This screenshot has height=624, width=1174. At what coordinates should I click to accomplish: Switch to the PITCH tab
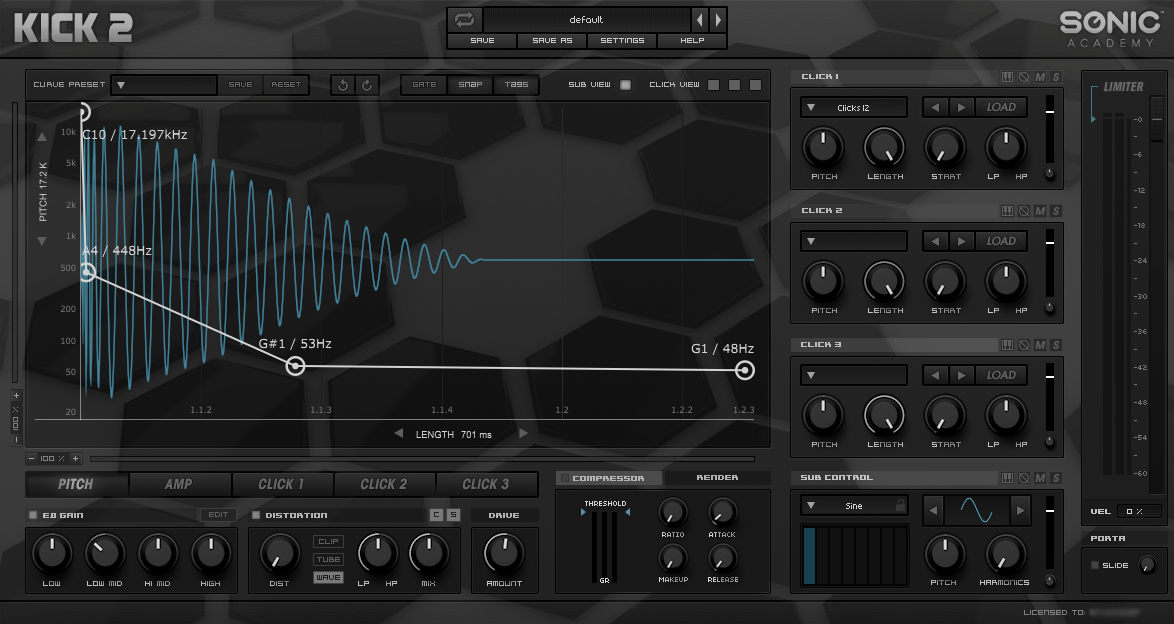point(76,484)
